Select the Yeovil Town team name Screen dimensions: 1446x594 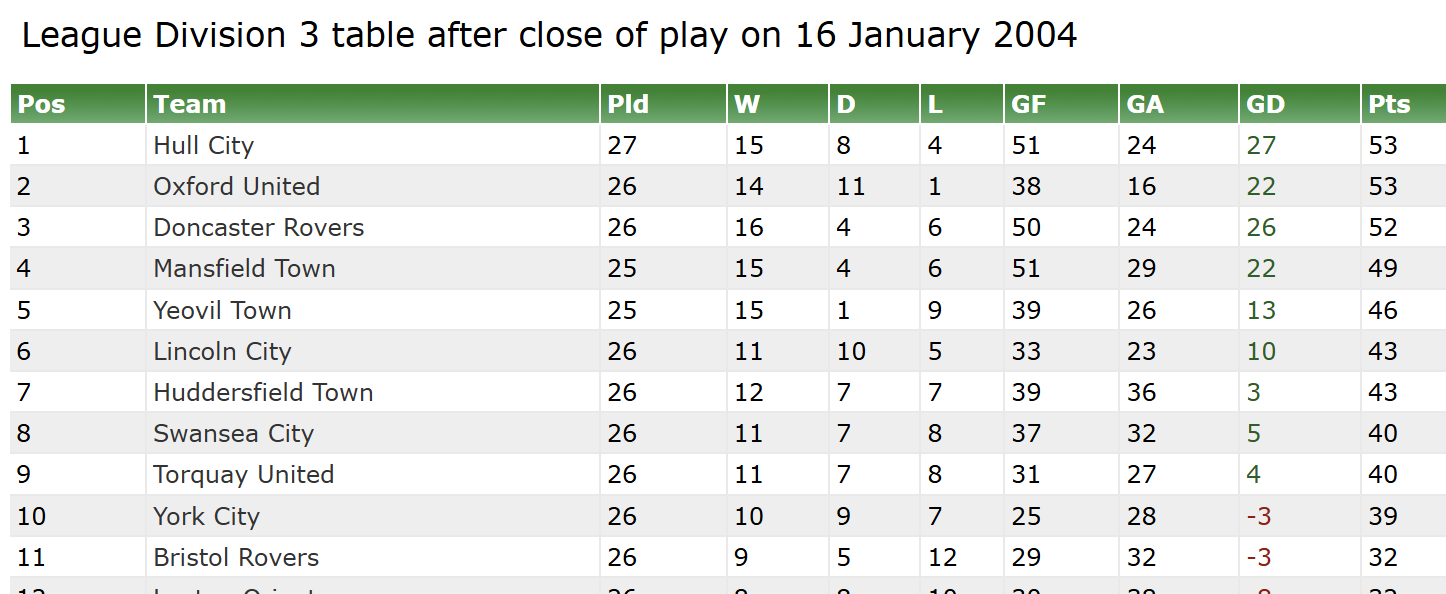pyautogui.click(x=222, y=310)
